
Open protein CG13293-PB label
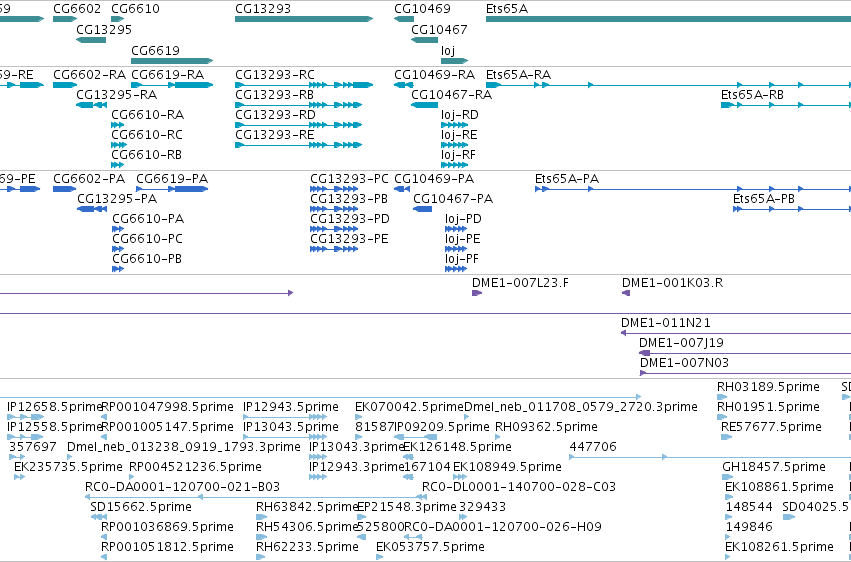click(x=349, y=199)
